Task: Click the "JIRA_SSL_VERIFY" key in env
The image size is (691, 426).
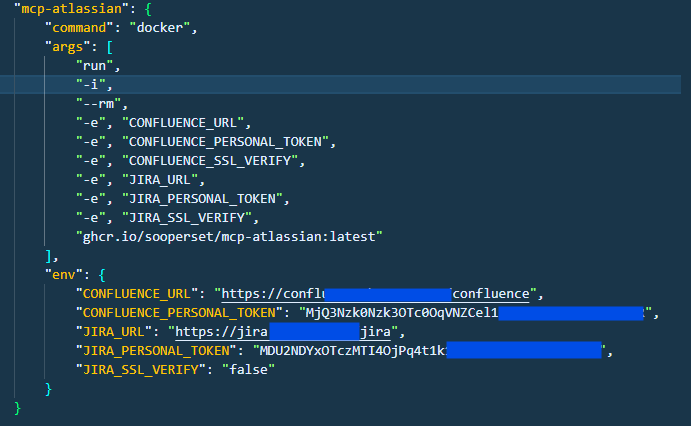Action: pyautogui.click(x=141, y=370)
